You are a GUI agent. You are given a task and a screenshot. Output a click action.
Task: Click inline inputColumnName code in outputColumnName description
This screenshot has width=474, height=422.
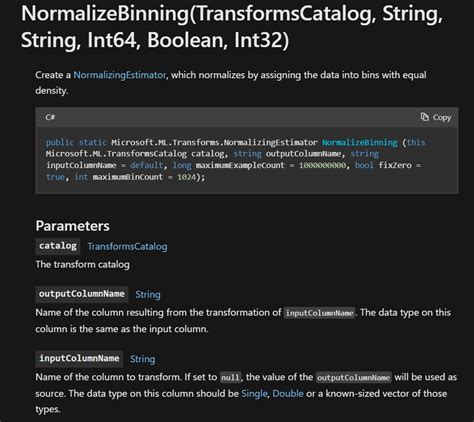[x=320, y=313]
